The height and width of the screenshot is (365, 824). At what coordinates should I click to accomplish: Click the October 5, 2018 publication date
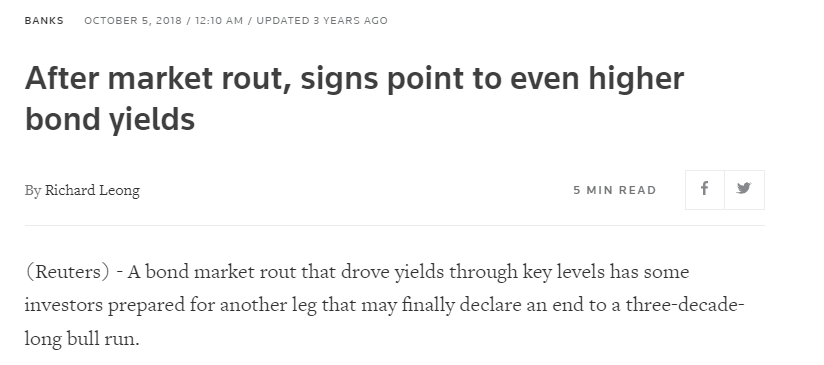click(x=133, y=20)
